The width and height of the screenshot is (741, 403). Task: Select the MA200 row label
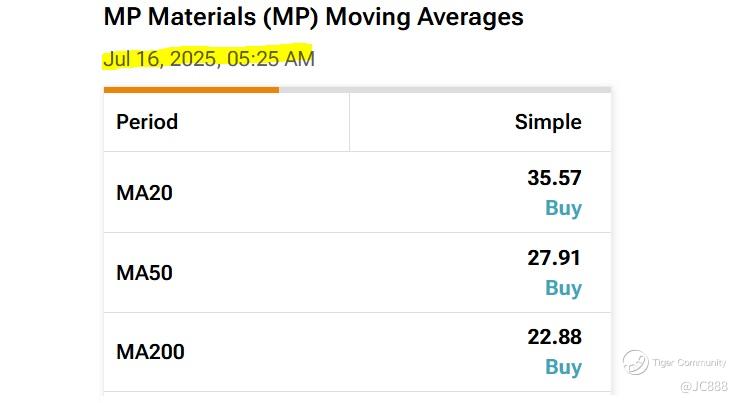(x=150, y=352)
